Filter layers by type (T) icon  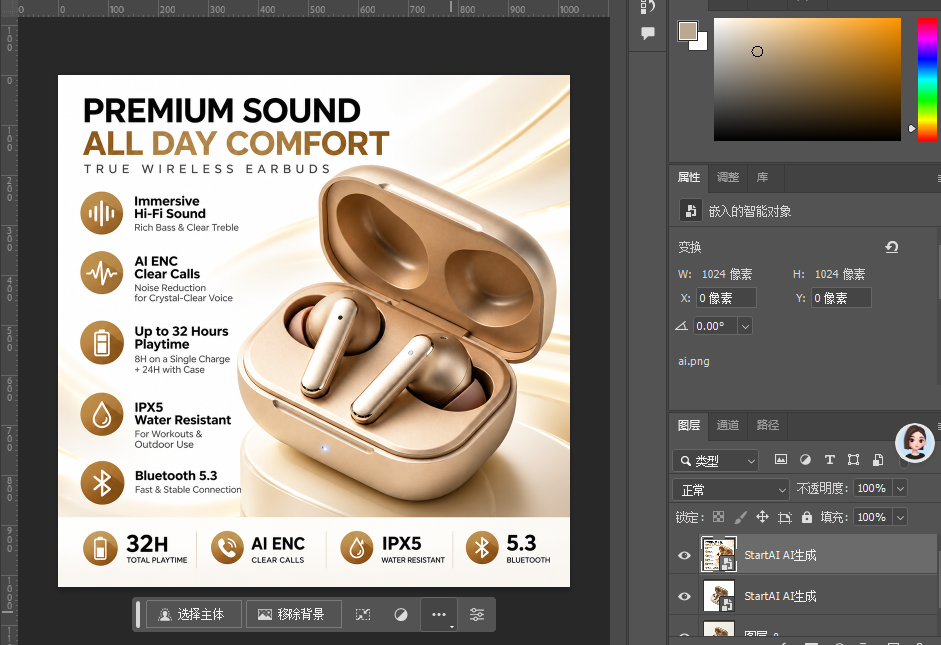830,460
